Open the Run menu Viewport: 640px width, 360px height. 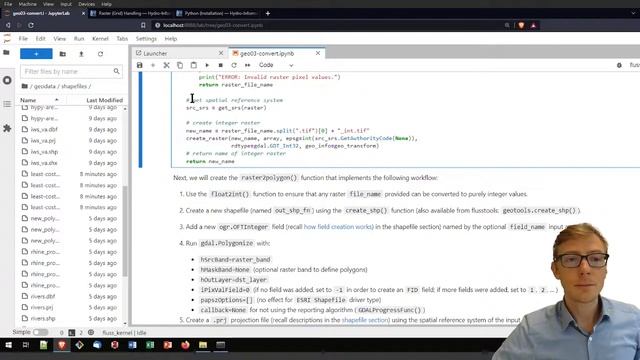point(79,39)
